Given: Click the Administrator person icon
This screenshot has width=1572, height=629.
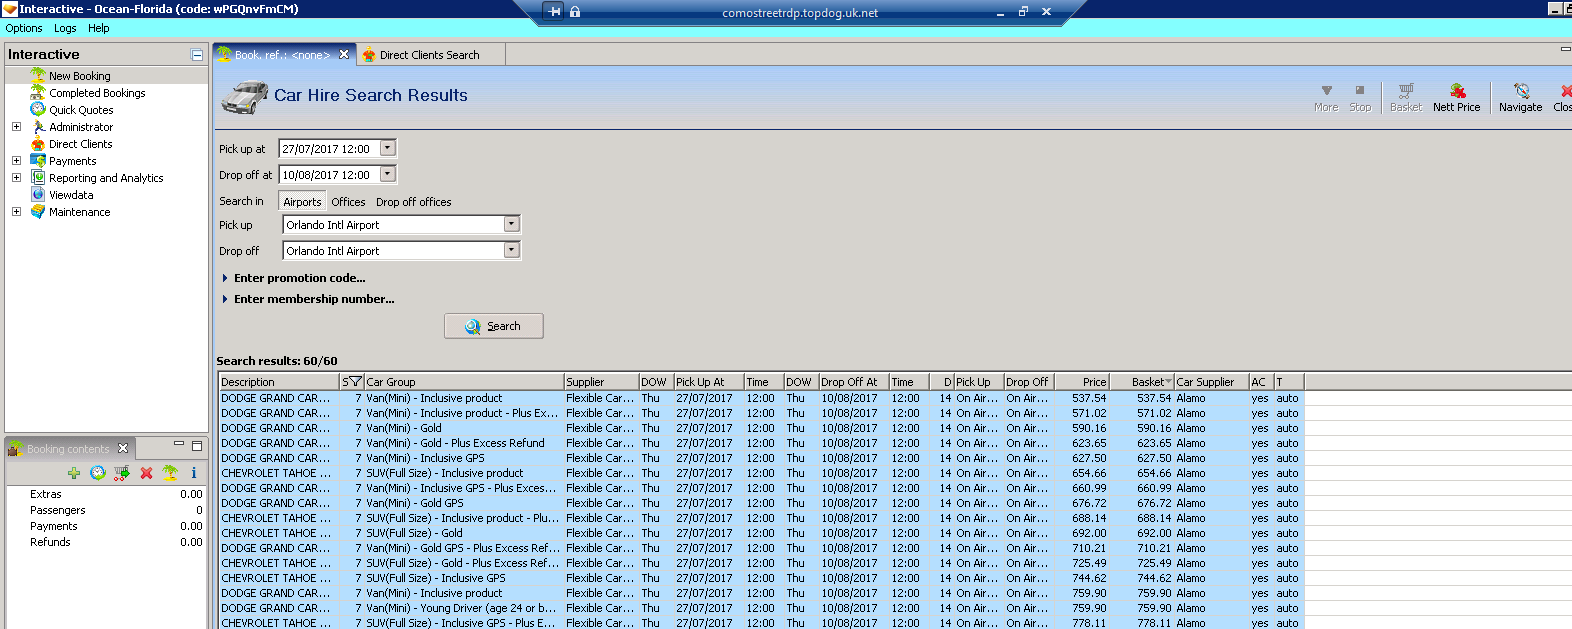Looking at the screenshot, I should pyautogui.click(x=38, y=126).
